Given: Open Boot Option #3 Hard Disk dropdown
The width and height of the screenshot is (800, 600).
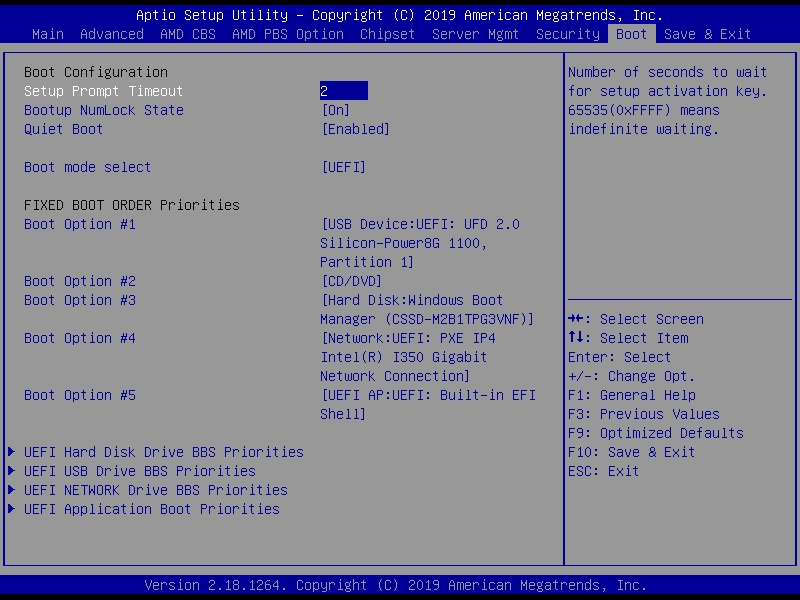Looking at the screenshot, I should click(427, 310).
